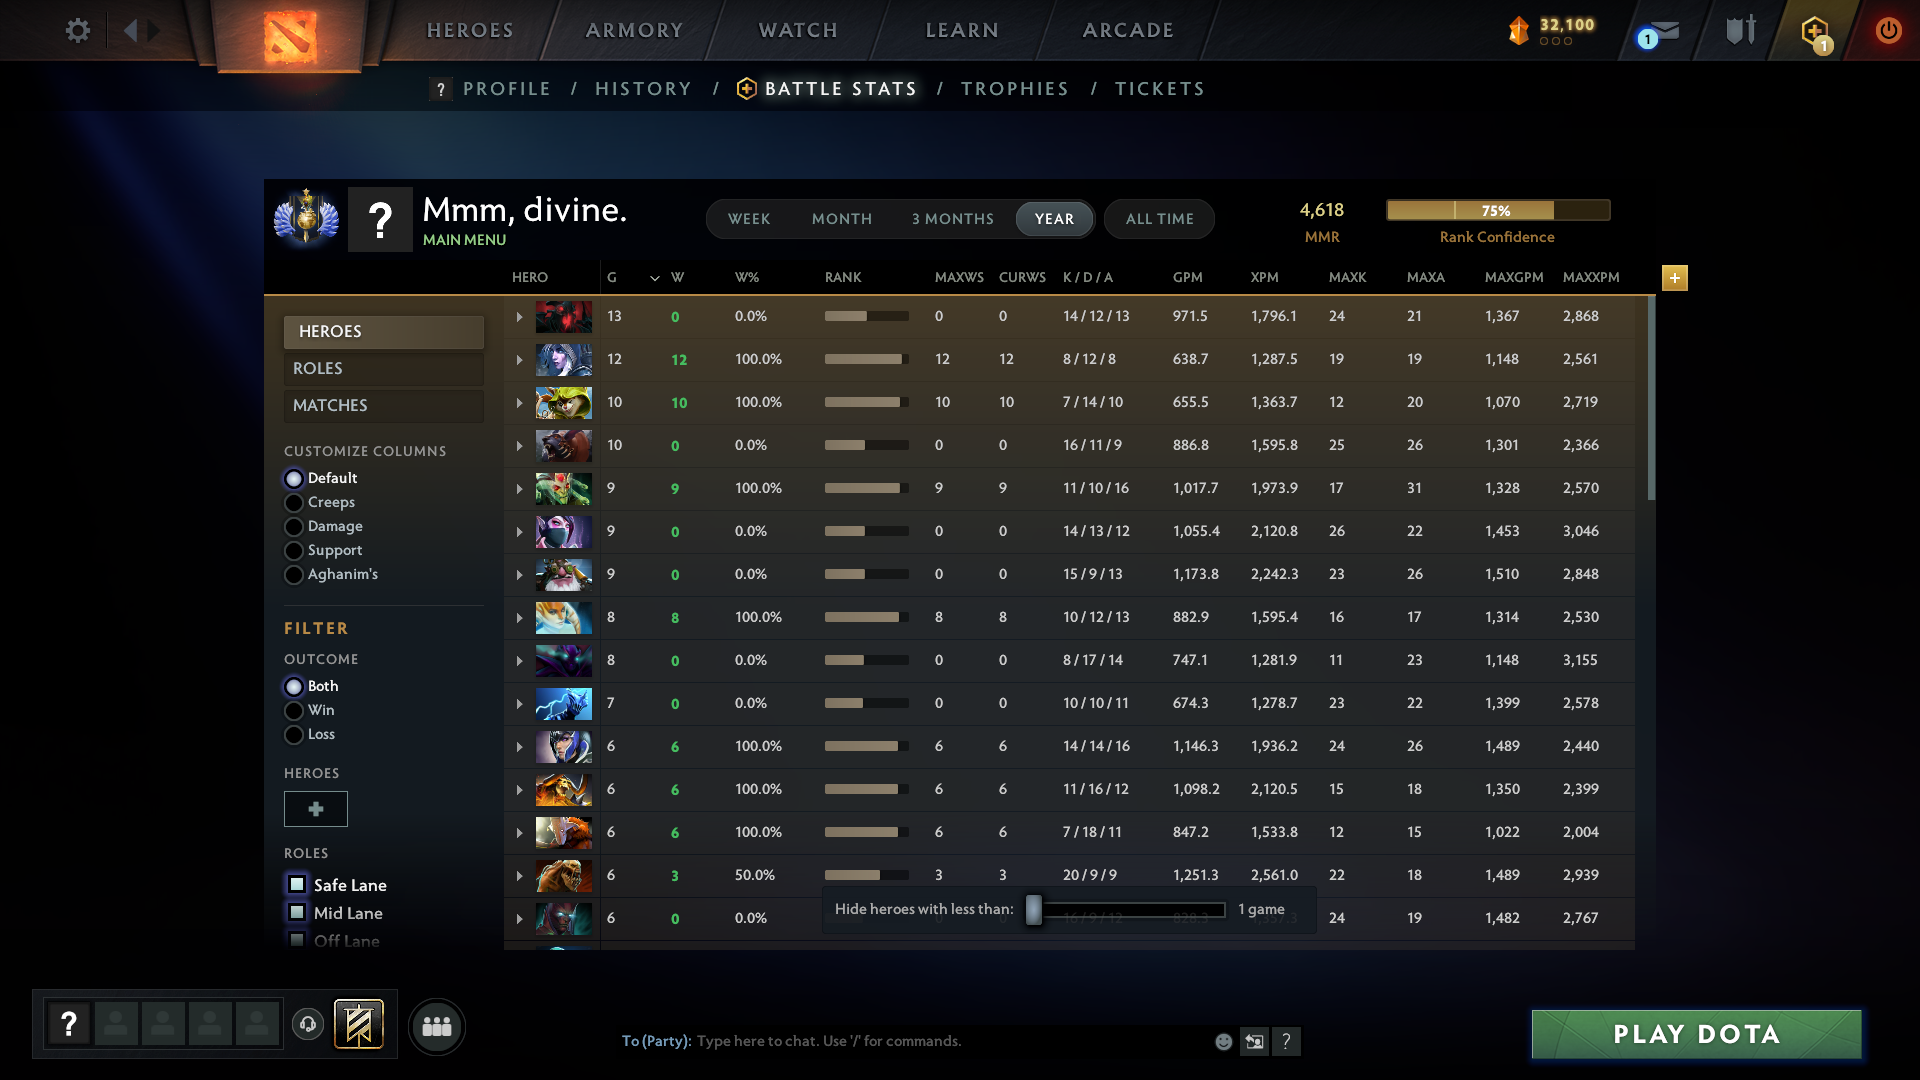Click the power button to quit
This screenshot has height=1080, width=1920.
tap(1888, 30)
